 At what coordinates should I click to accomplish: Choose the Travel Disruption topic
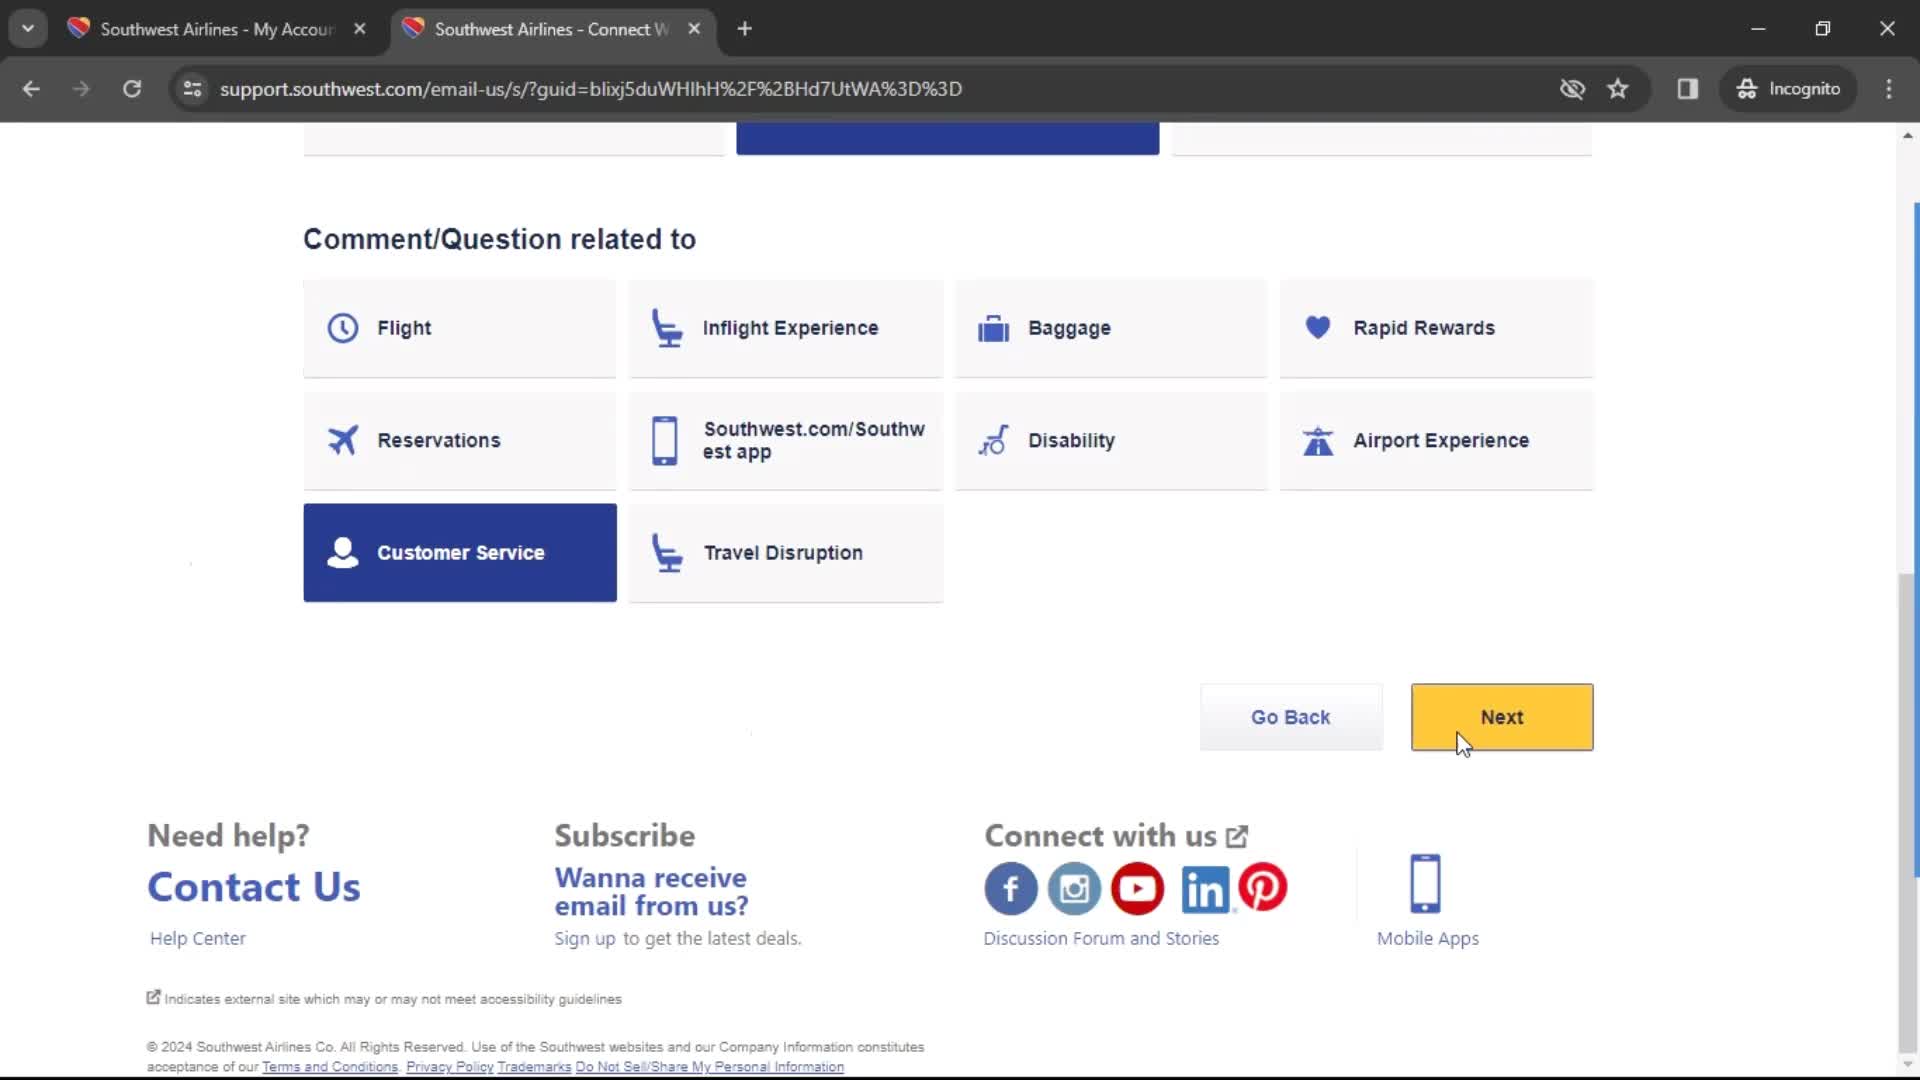pyautogui.click(x=786, y=553)
